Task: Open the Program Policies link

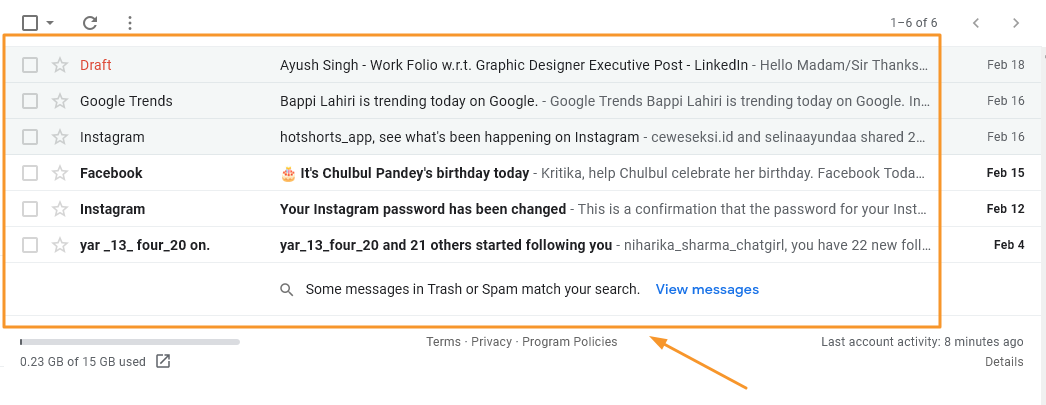Action: 570,342
